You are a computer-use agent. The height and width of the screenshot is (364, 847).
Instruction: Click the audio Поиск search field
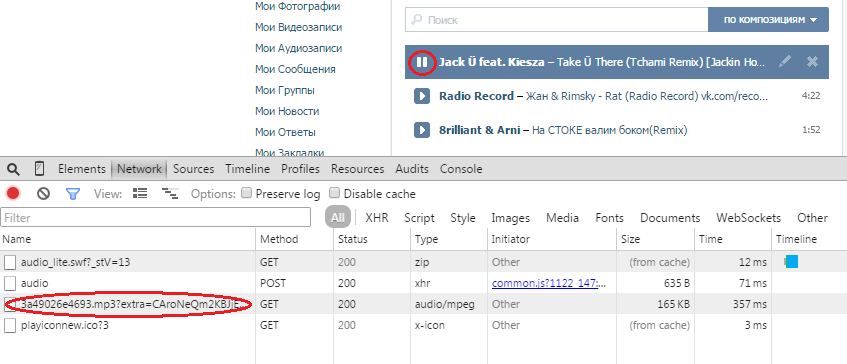[x=556, y=20]
